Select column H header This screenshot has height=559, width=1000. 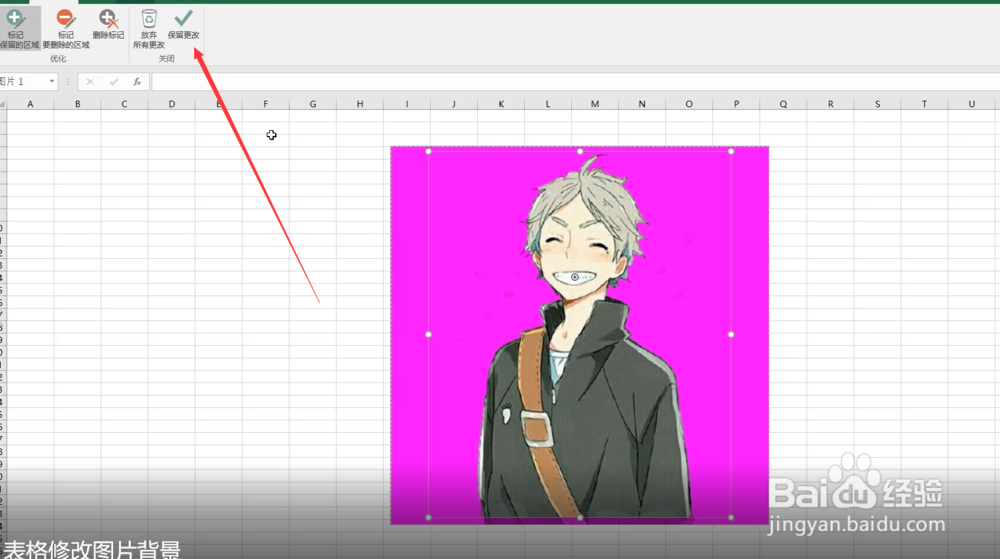click(x=360, y=104)
